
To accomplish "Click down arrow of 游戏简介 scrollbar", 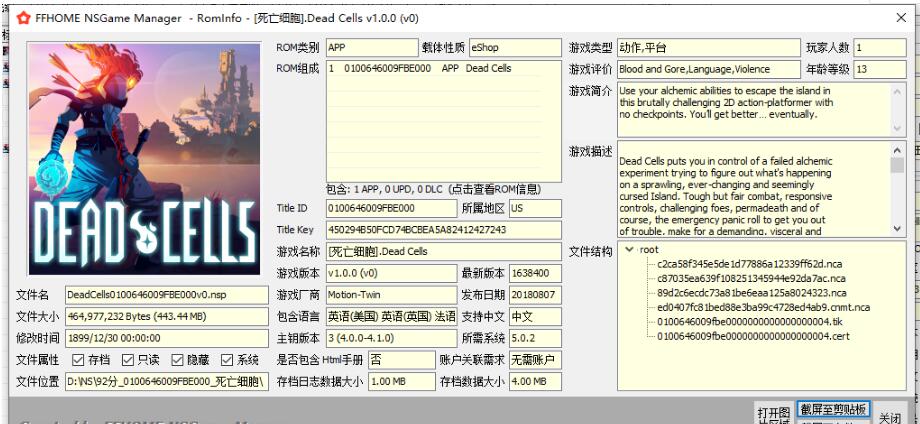I will pyautogui.click(x=898, y=128).
